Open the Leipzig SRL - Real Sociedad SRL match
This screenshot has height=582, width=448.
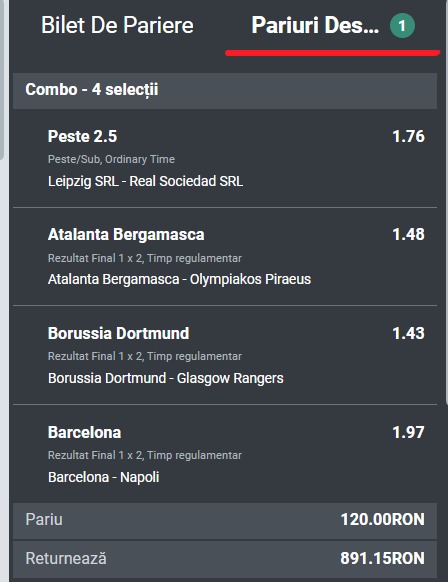[x=145, y=181]
